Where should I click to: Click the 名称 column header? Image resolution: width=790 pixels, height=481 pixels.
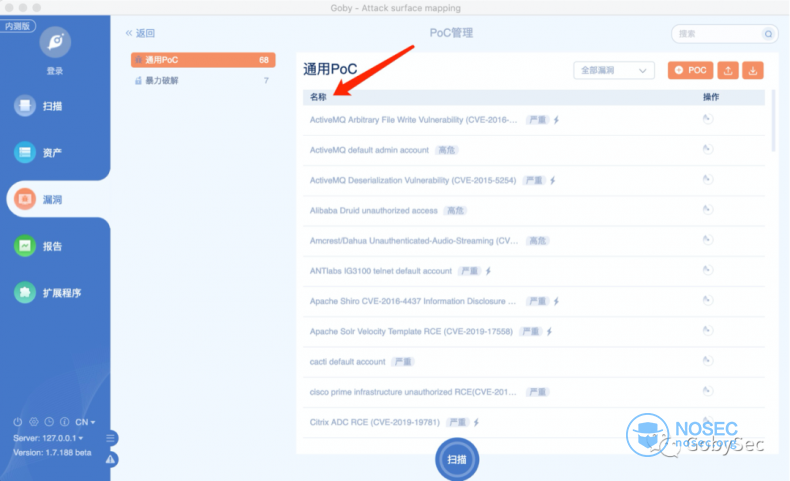(x=318, y=97)
